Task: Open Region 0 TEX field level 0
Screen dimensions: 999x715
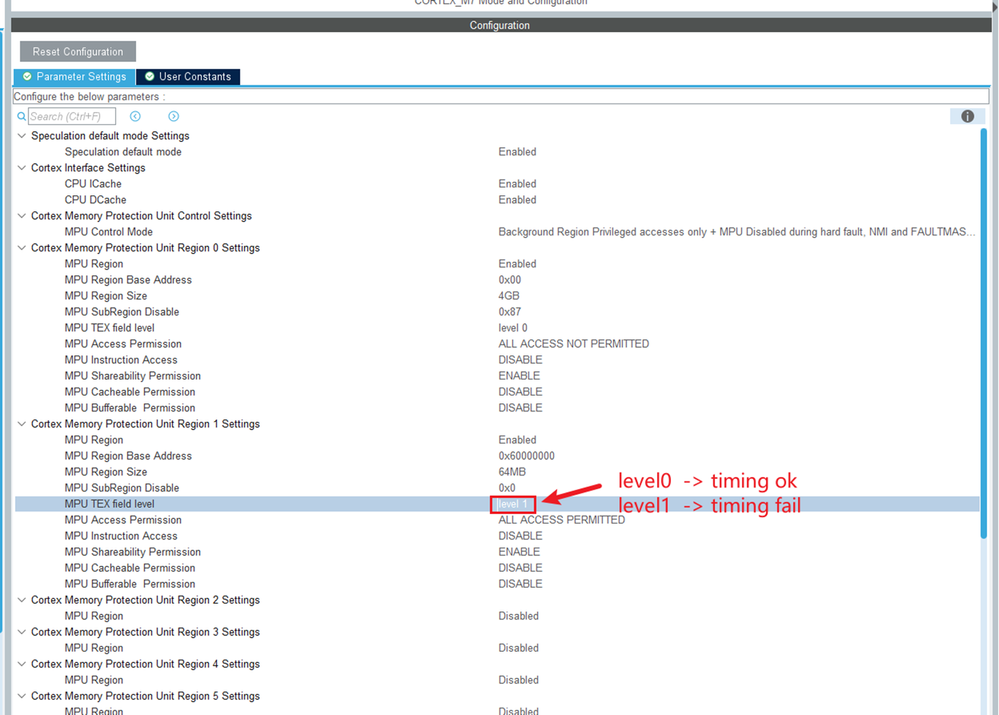Action: pos(513,328)
